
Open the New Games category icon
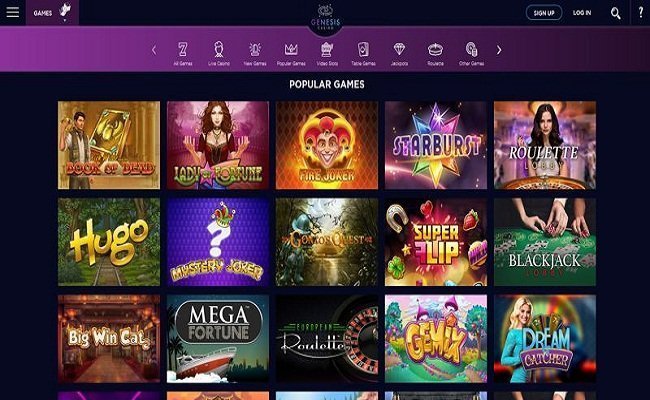coord(255,49)
